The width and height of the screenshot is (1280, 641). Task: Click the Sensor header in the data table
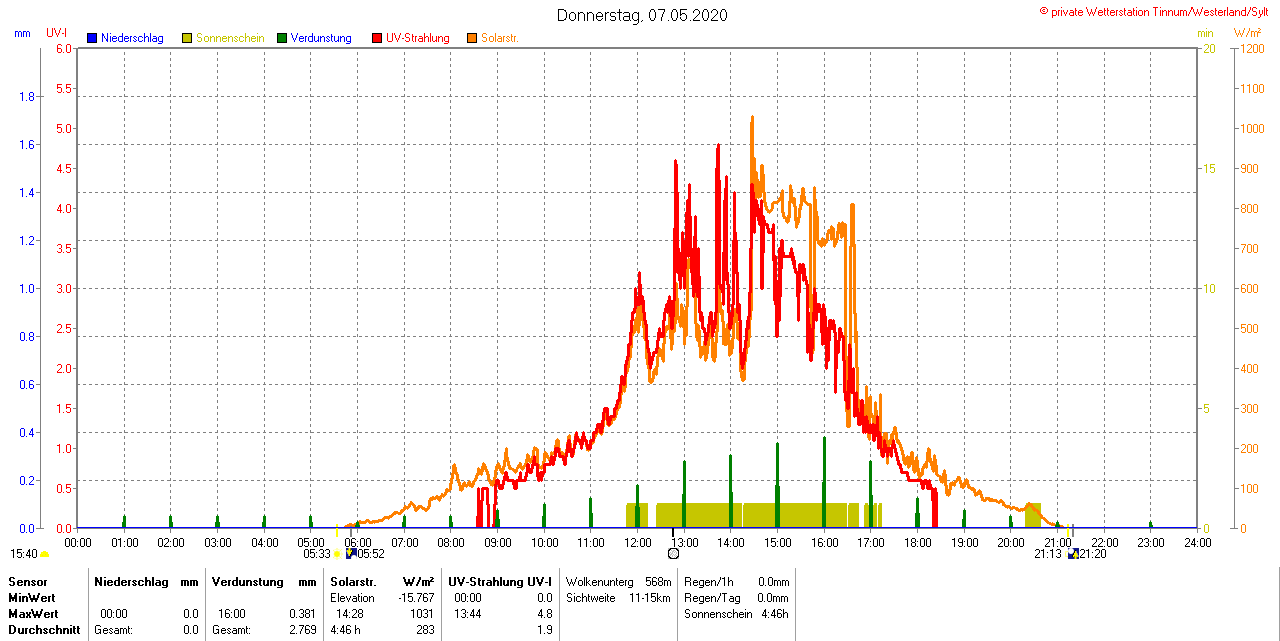[x=28, y=582]
